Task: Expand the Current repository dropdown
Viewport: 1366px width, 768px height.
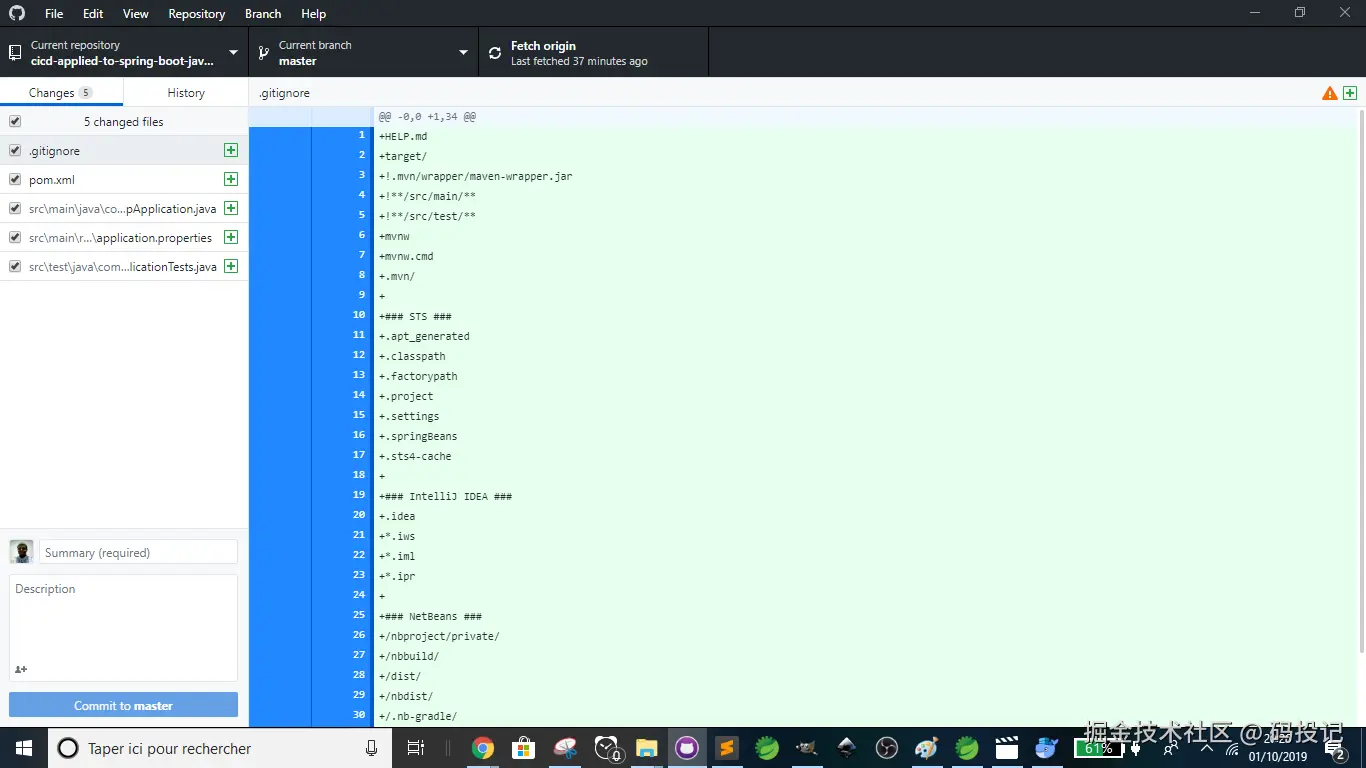Action: (124, 52)
